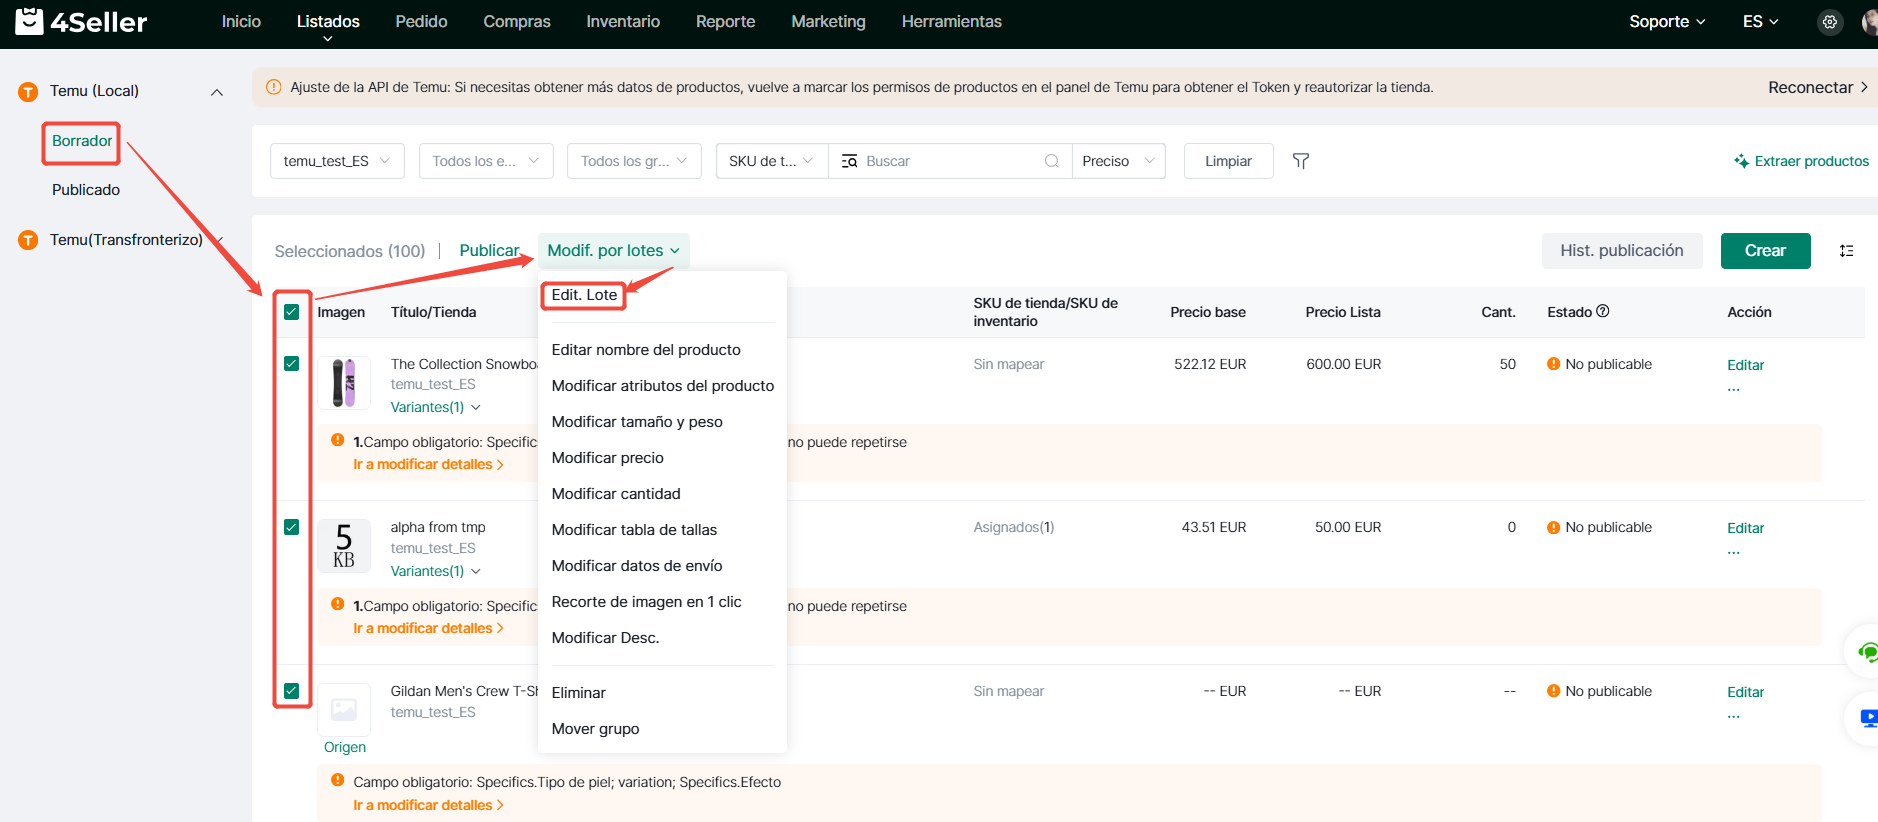Open Publicado in the sidebar
1878x822 pixels.
tap(86, 190)
